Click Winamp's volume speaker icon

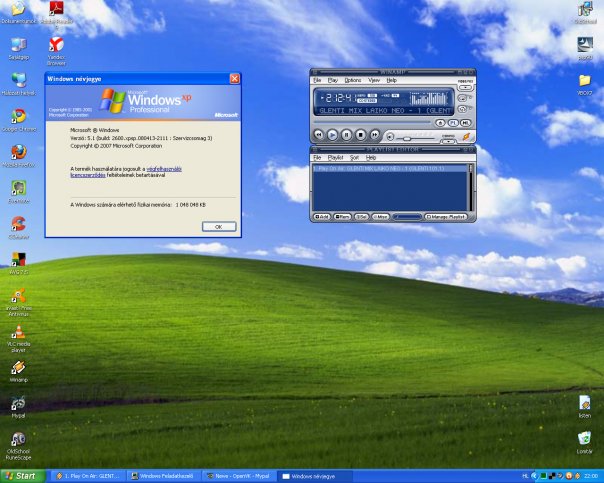[x=390, y=137]
